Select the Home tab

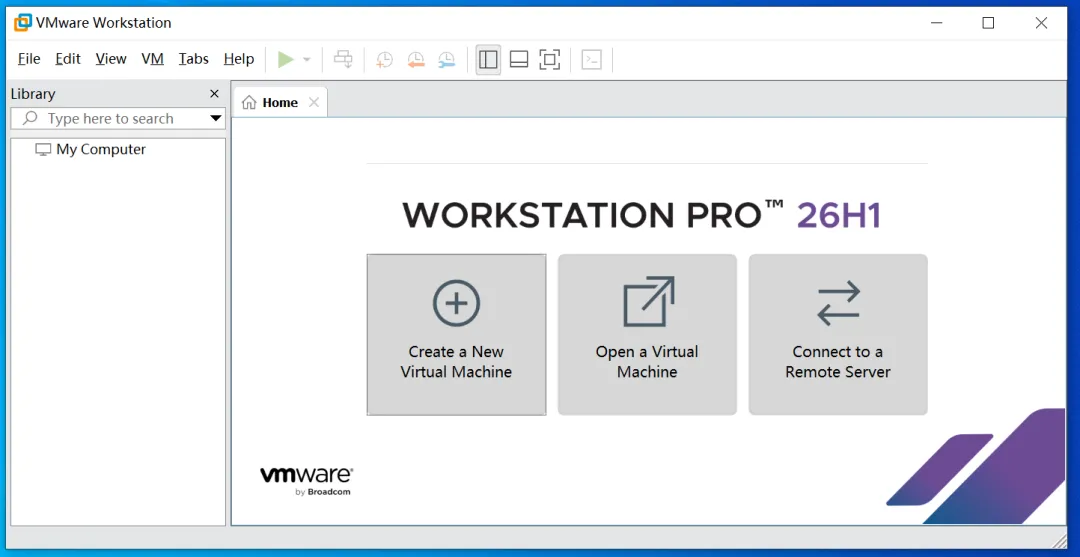tap(280, 103)
